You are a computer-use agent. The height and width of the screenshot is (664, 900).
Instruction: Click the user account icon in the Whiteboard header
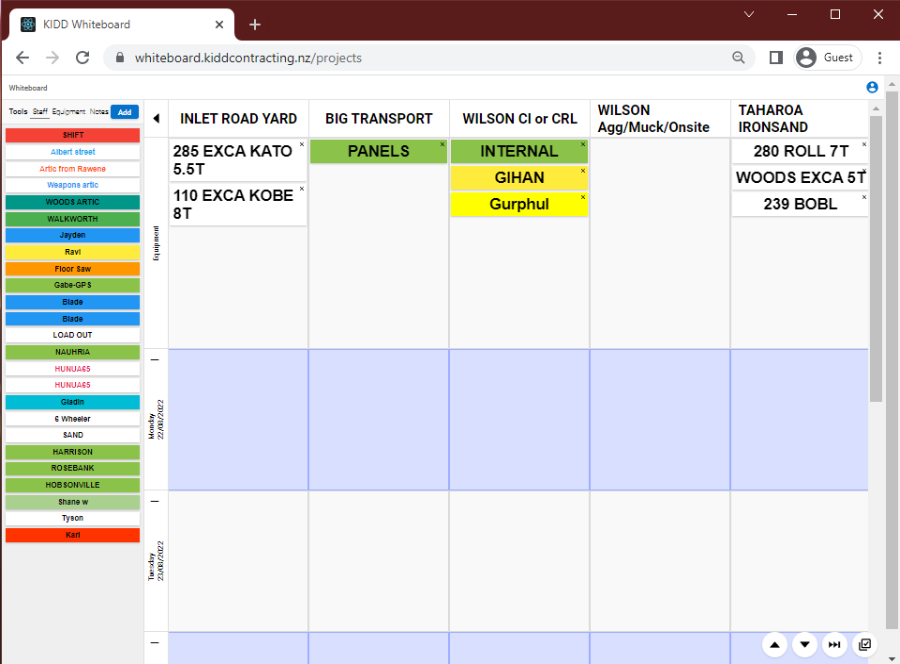point(872,88)
